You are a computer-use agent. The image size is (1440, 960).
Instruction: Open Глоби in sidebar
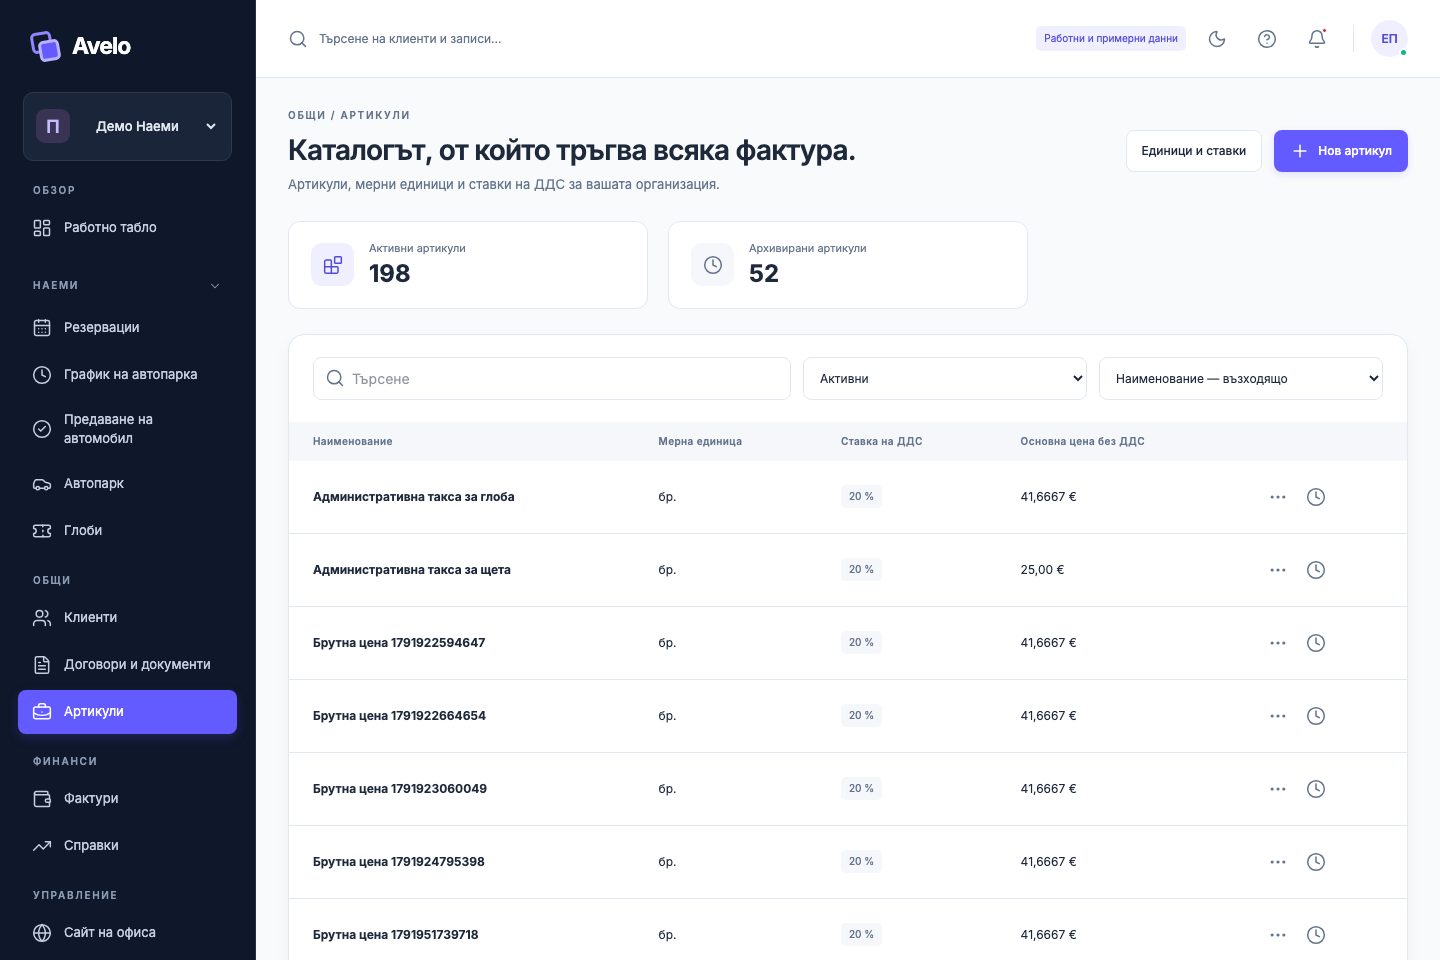(x=127, y=531)
